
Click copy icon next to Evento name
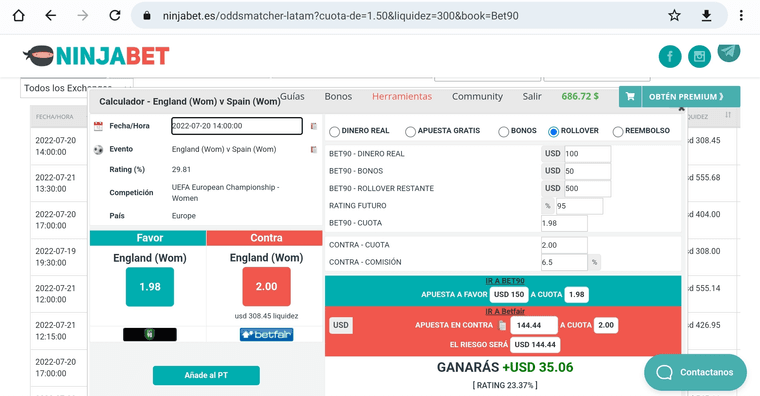[x=314, y=149]
